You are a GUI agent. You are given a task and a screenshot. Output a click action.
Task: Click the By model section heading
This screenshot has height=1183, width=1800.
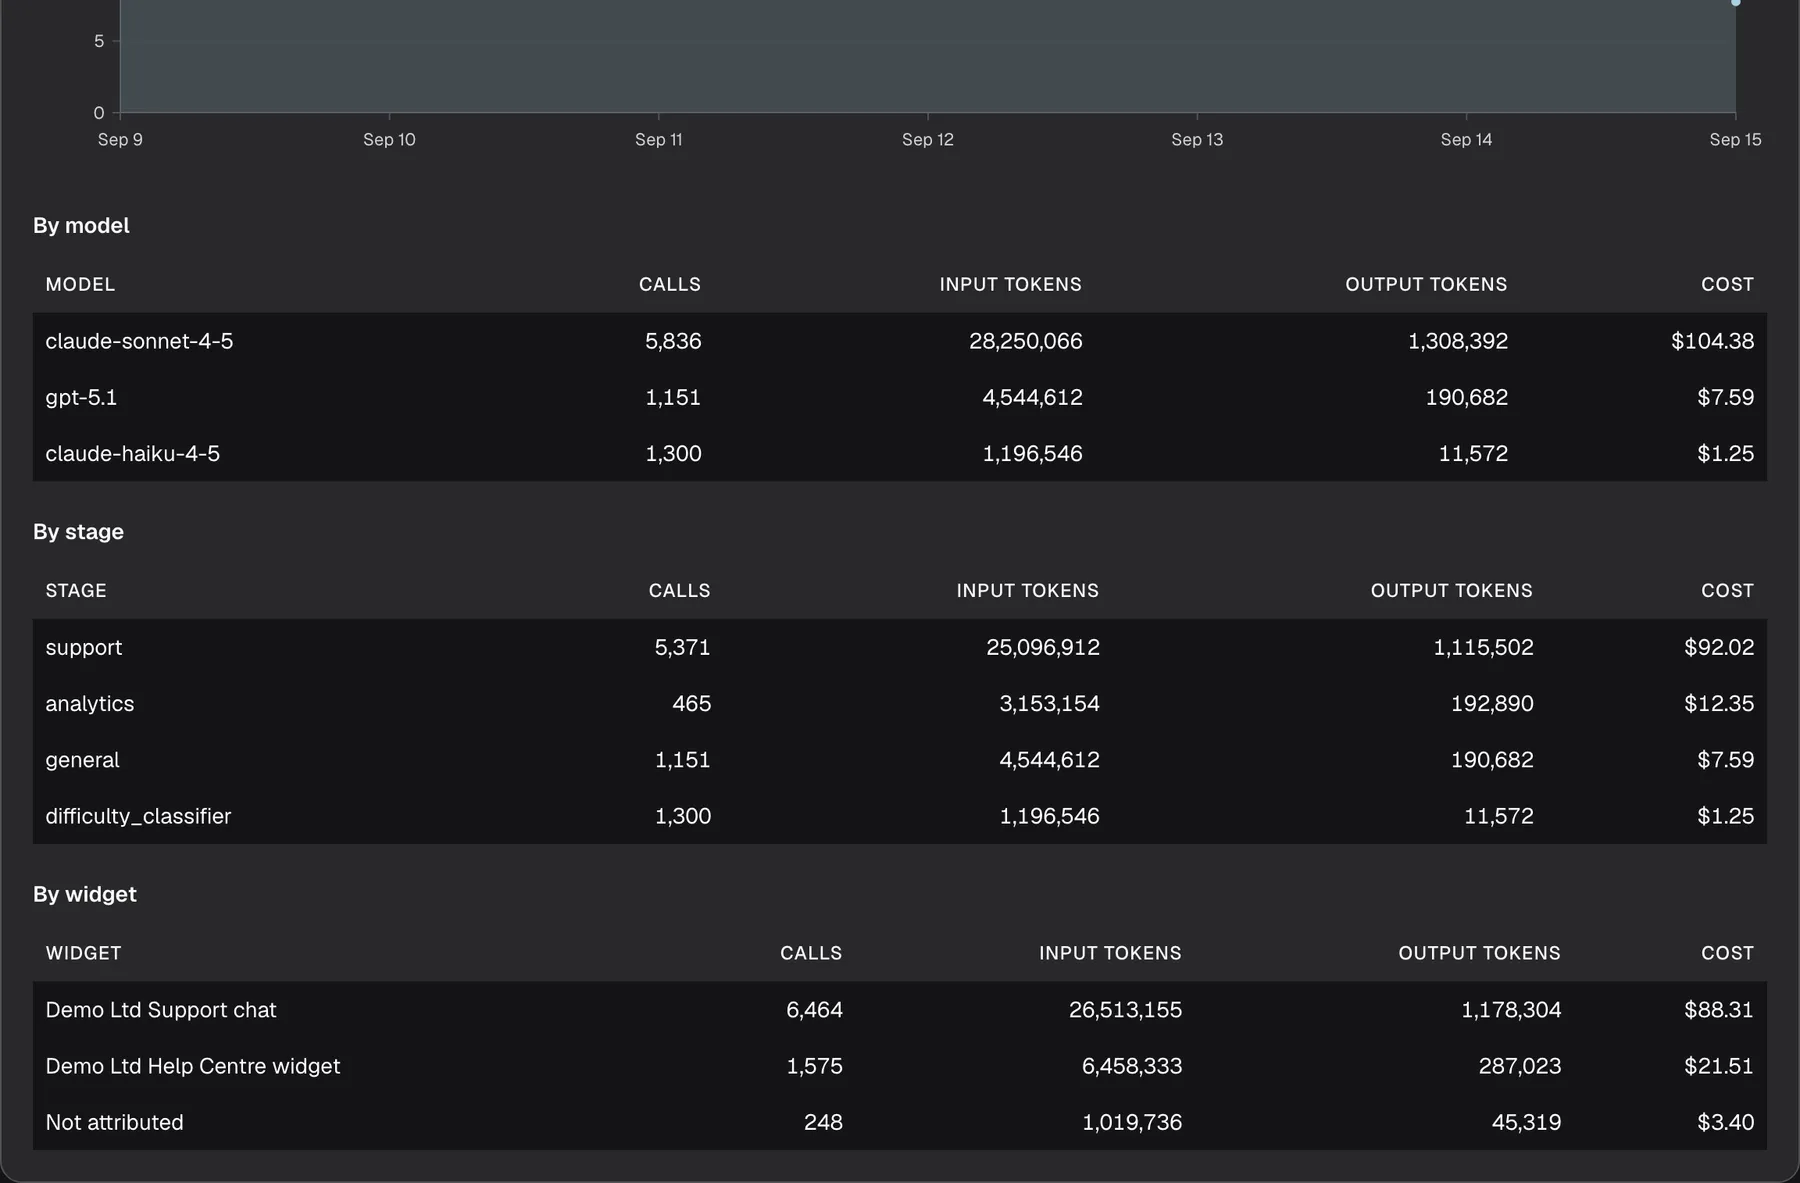click(81, 226)
